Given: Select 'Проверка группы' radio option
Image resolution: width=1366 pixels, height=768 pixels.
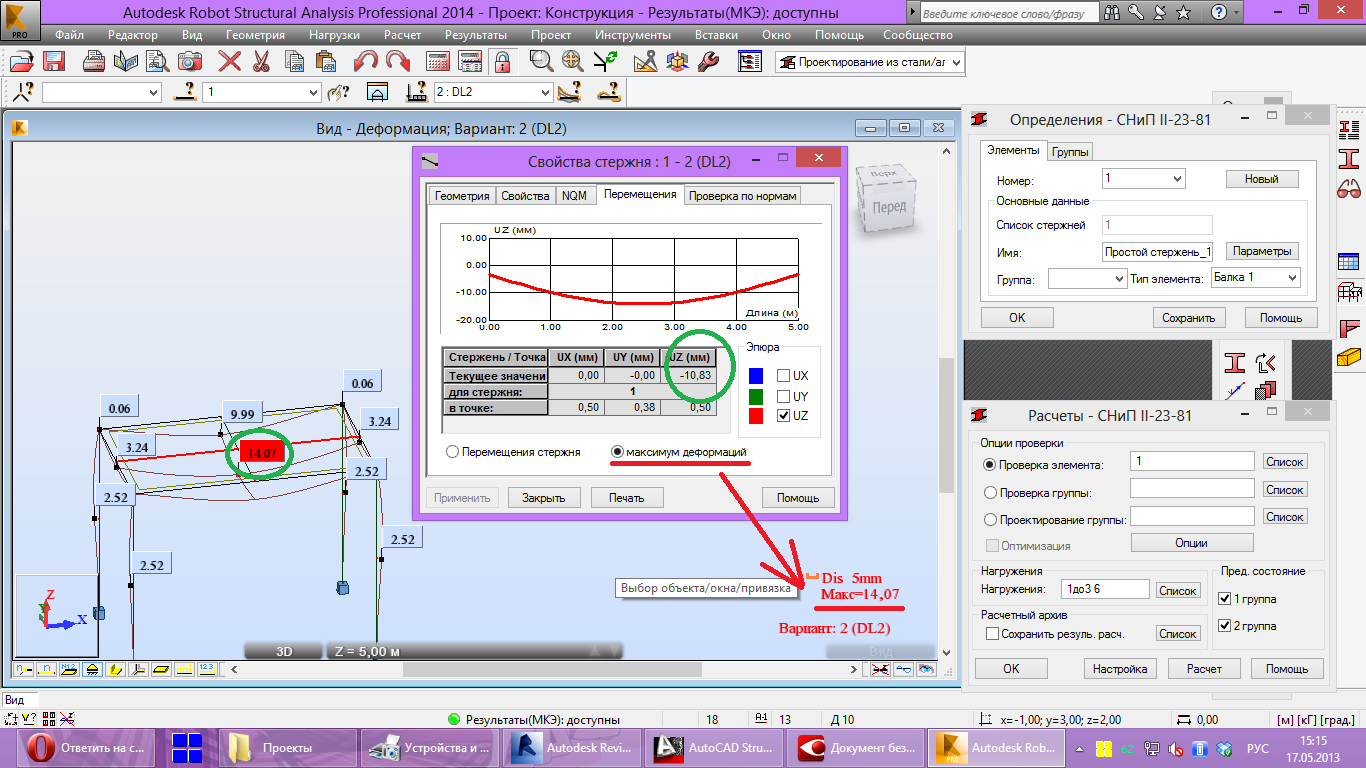Looking at the screenshot, I should click(x=991, y=492).
